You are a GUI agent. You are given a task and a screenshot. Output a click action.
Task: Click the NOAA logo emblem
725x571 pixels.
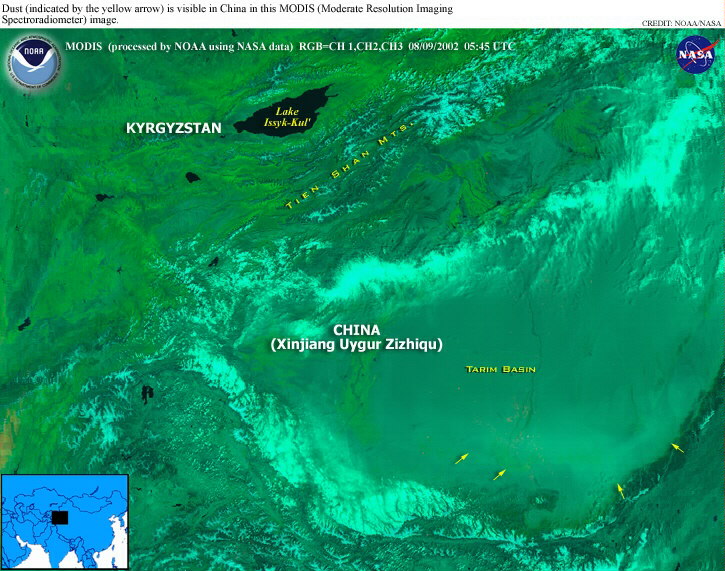coord(34,61)
